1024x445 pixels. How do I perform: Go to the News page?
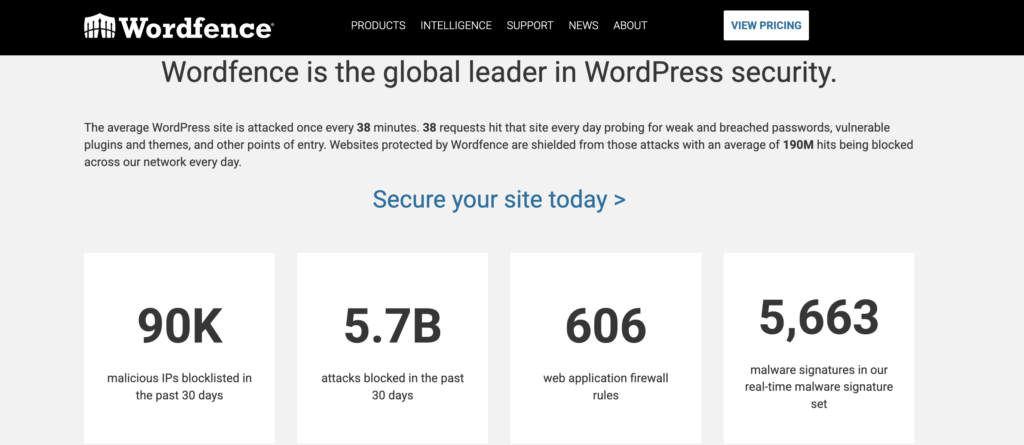pos(583,25)
